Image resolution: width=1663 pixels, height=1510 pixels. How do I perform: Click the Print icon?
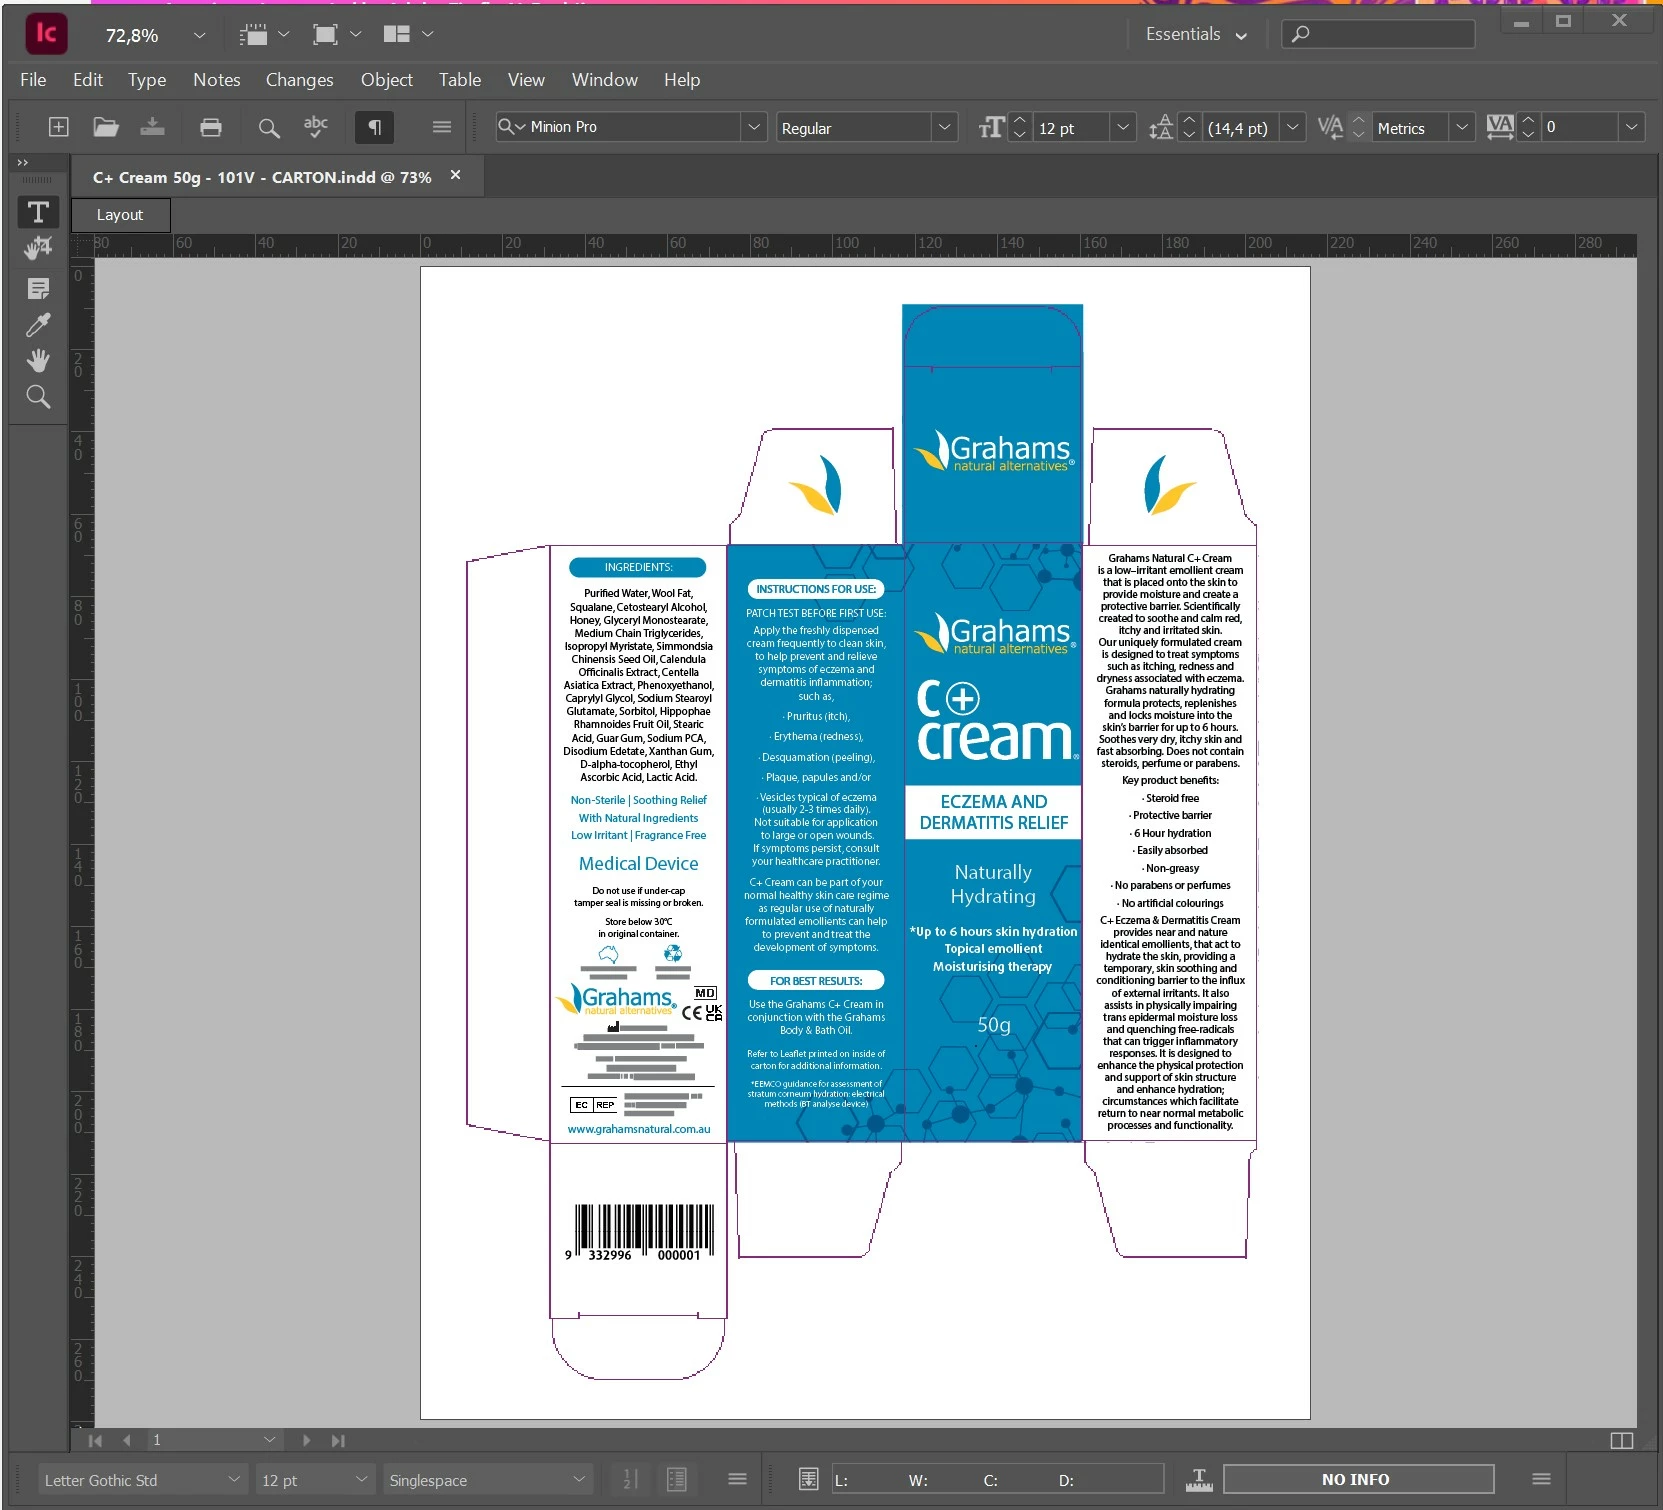tap(211, 127)
